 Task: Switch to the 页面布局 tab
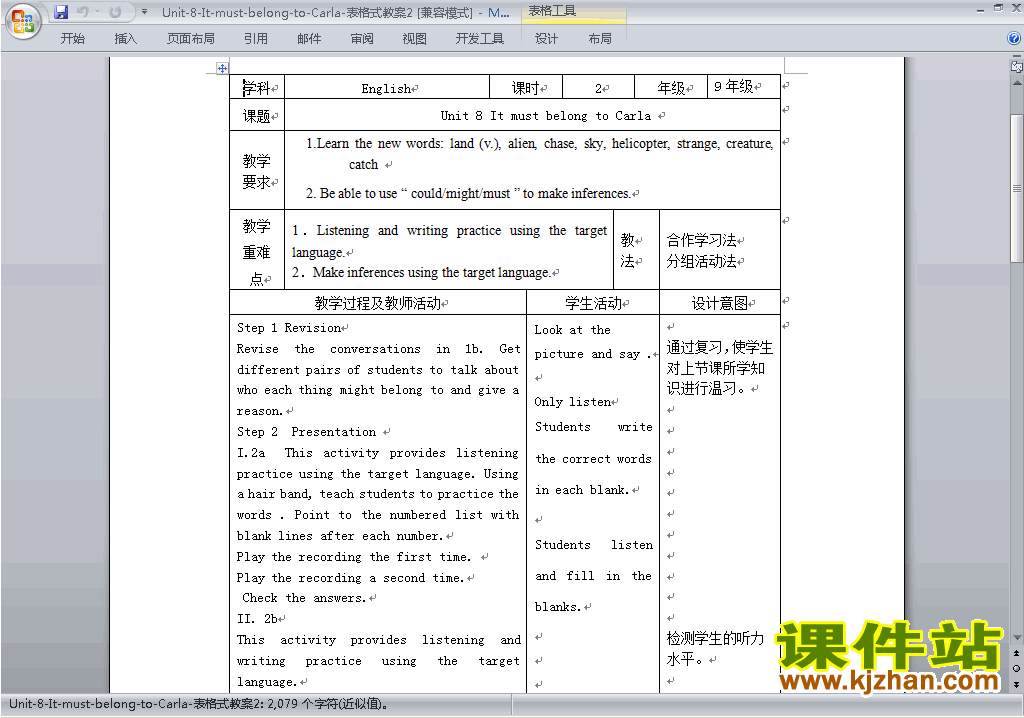coord(191,39)
